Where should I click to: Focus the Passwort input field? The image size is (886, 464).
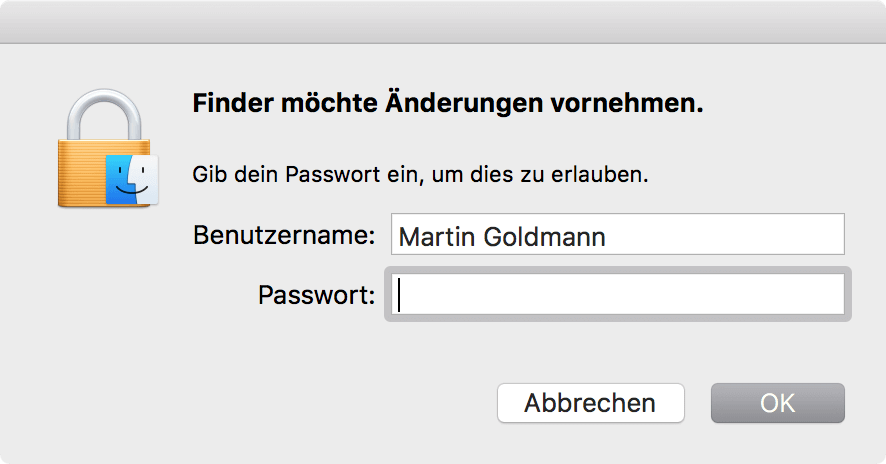(618, 294)
